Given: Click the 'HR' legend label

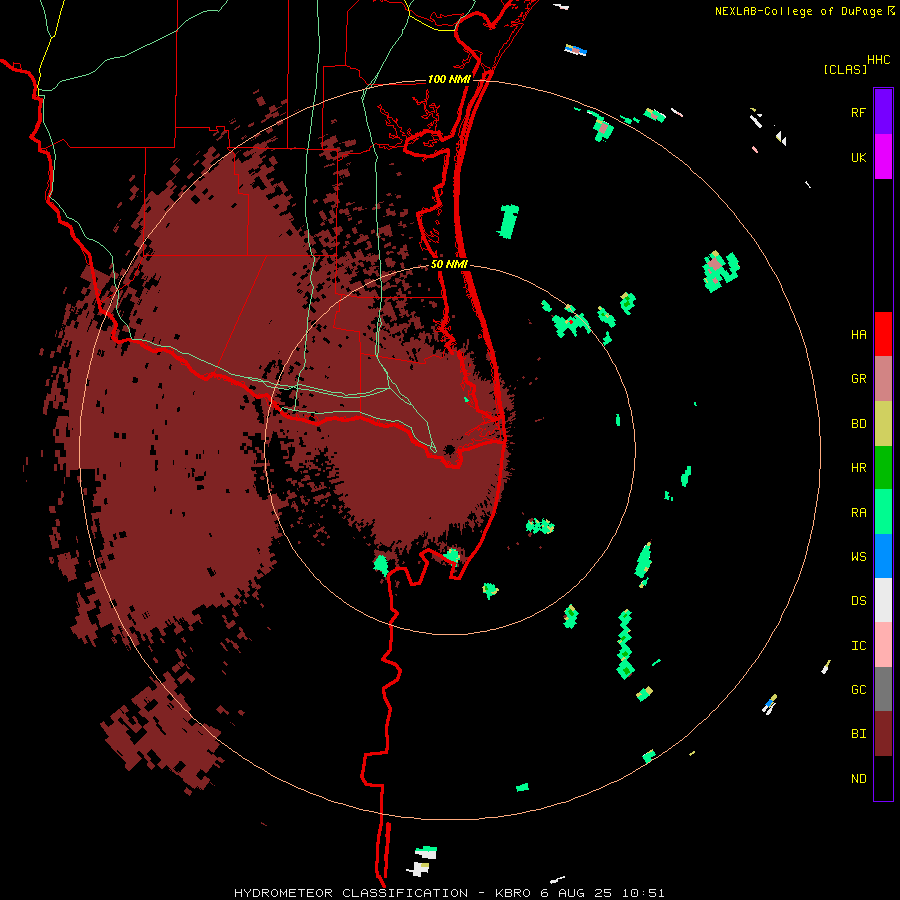Looking at the screenshot, I should [858, 468].
